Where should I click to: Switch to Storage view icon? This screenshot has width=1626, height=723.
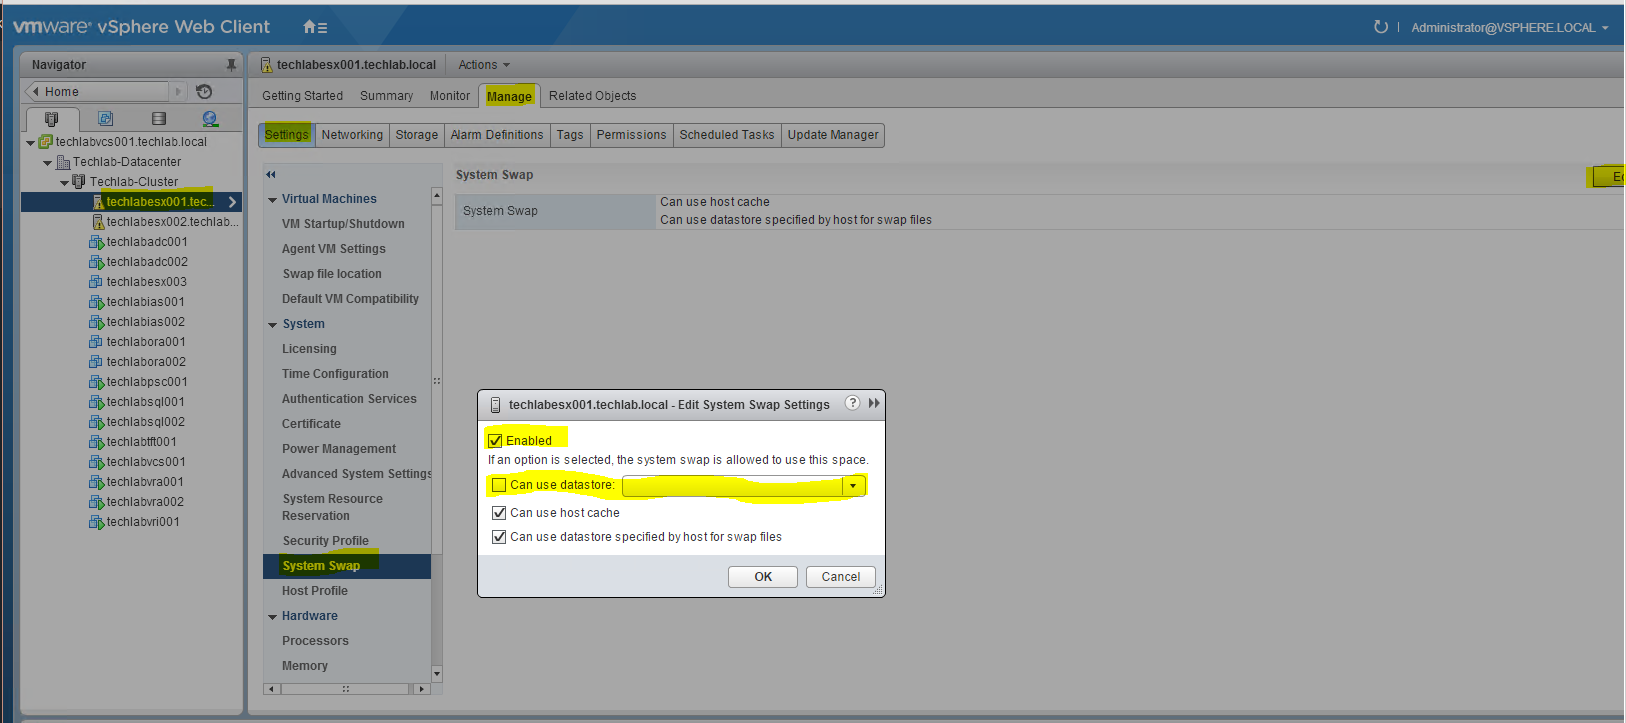point(158,119)
